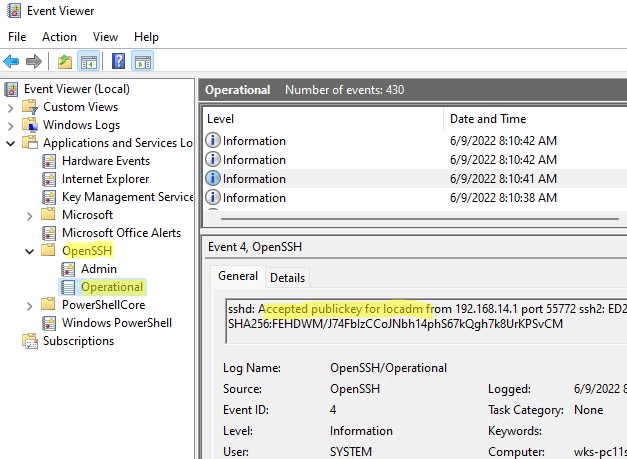The image size is (627, 459).
Task: Click the Forward arrow toolbar icon
Action: [34, 62]
